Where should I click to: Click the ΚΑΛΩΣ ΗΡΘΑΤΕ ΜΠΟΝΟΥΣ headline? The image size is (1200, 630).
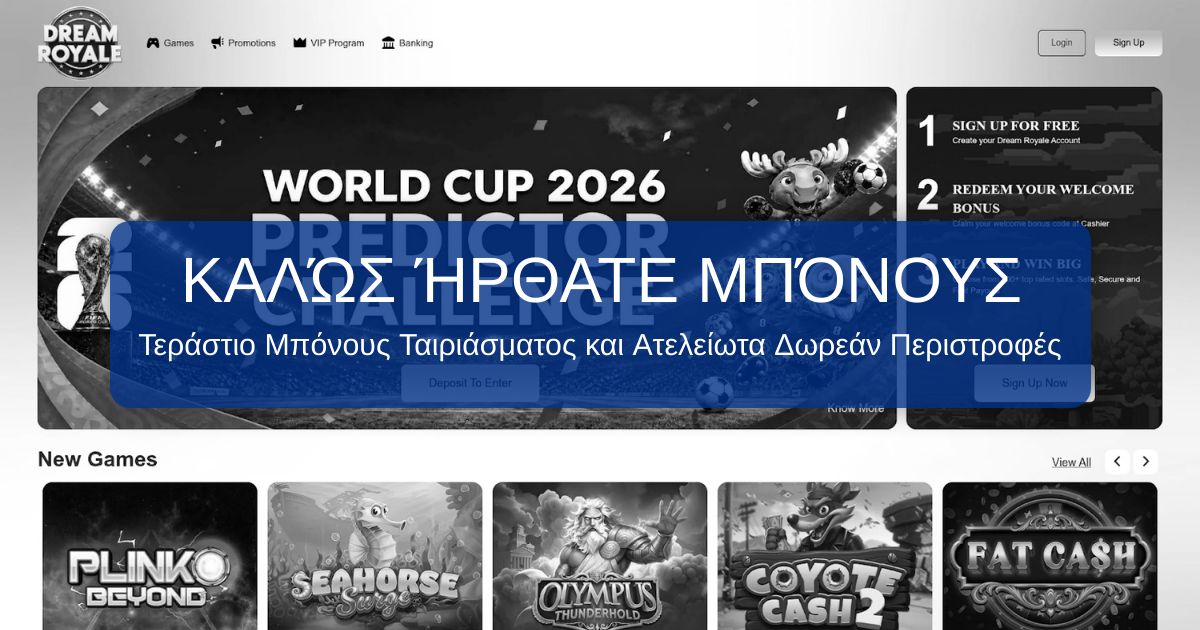pyautogui.click(x=600, y=282)
